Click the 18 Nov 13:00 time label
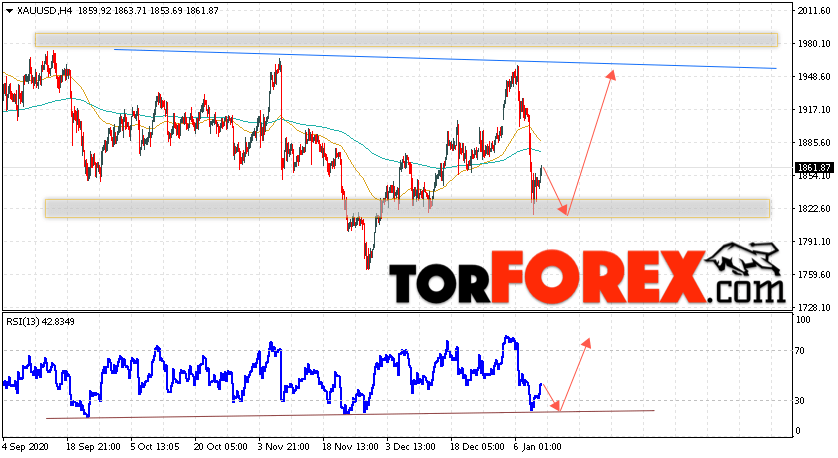838x458 pixels. pos(350,447)
